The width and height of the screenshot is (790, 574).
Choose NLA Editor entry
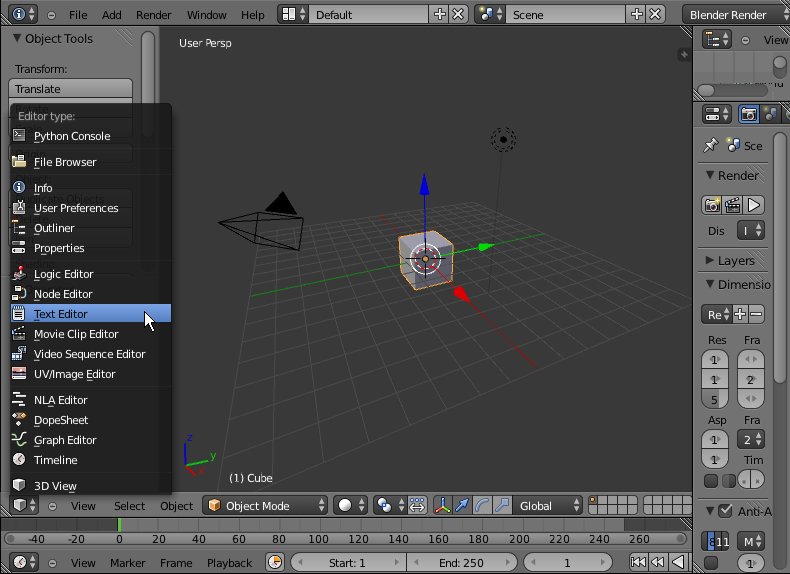tap(91, 400)
